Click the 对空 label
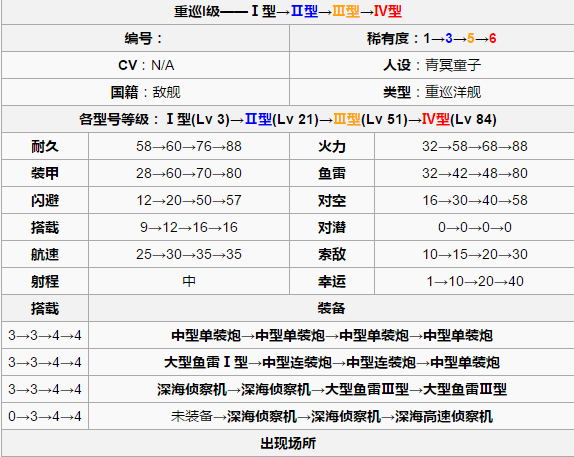Screen dimensions: 574x457 (x=332, y=201)
